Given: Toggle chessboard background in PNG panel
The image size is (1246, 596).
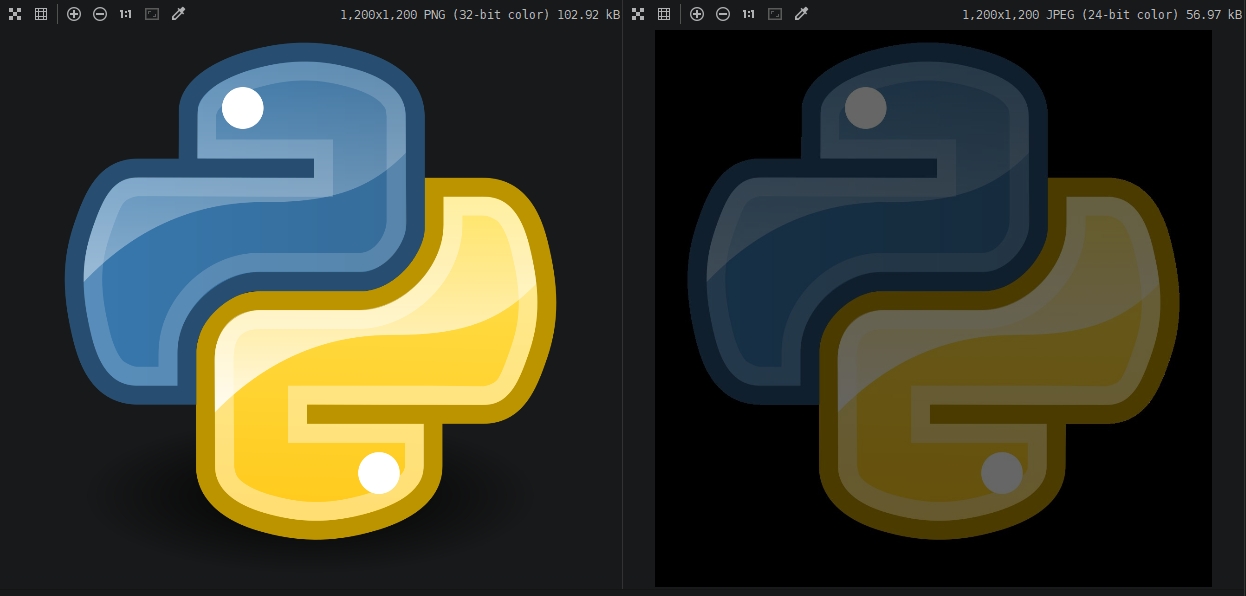Looking at the screenshot, I should tap(15, 14).
